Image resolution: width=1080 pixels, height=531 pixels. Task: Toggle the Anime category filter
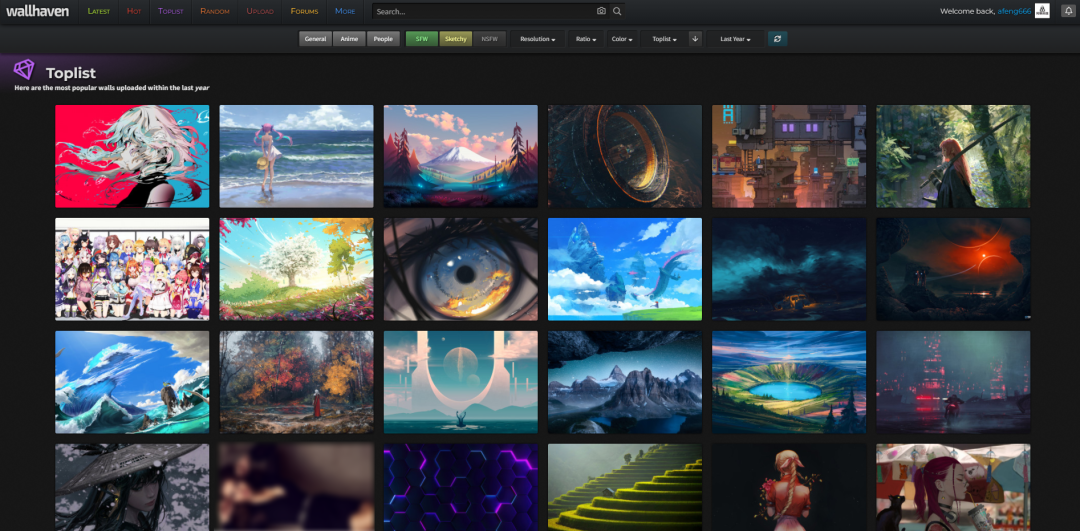(x=349, y=39)
